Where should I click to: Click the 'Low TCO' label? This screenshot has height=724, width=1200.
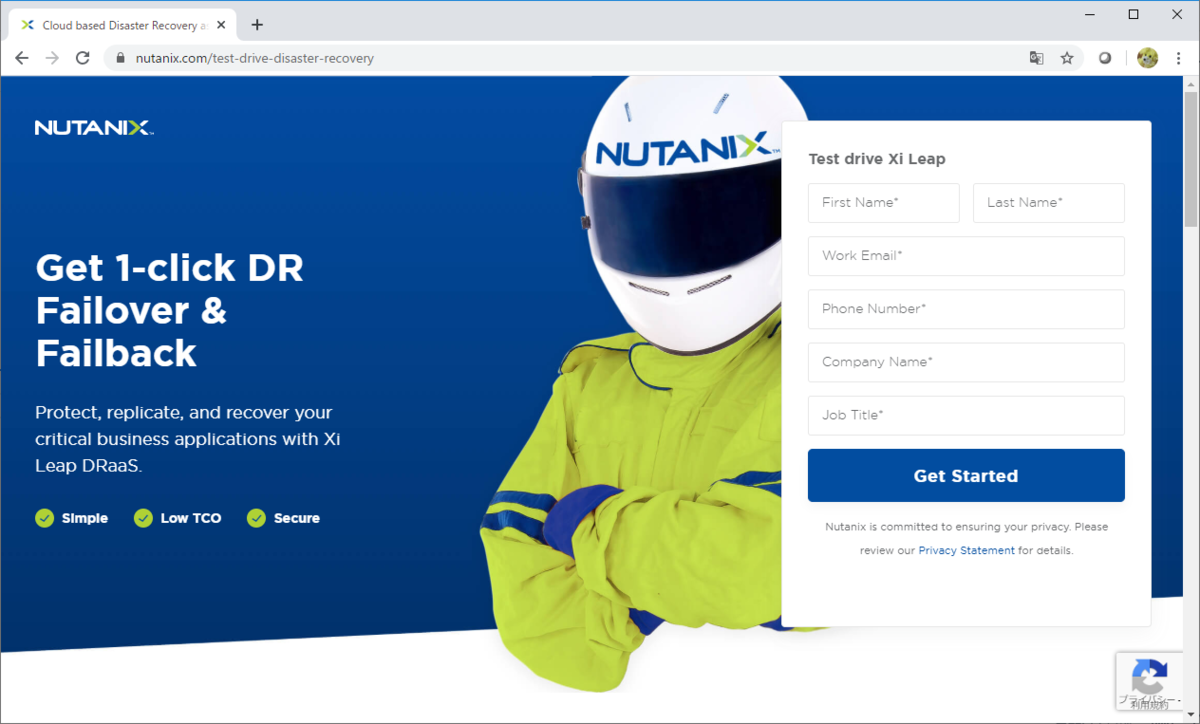pyautogui.click(x=191, y=518)
